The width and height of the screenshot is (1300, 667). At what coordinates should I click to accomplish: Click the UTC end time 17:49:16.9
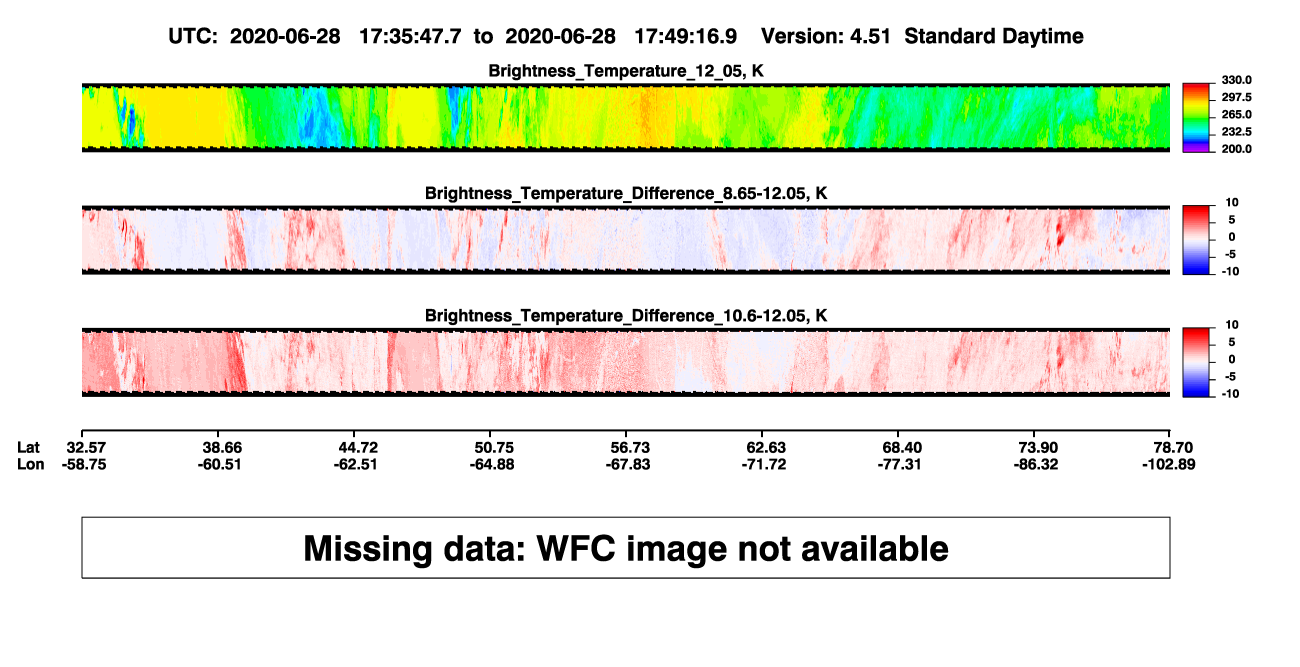point(686,37)
